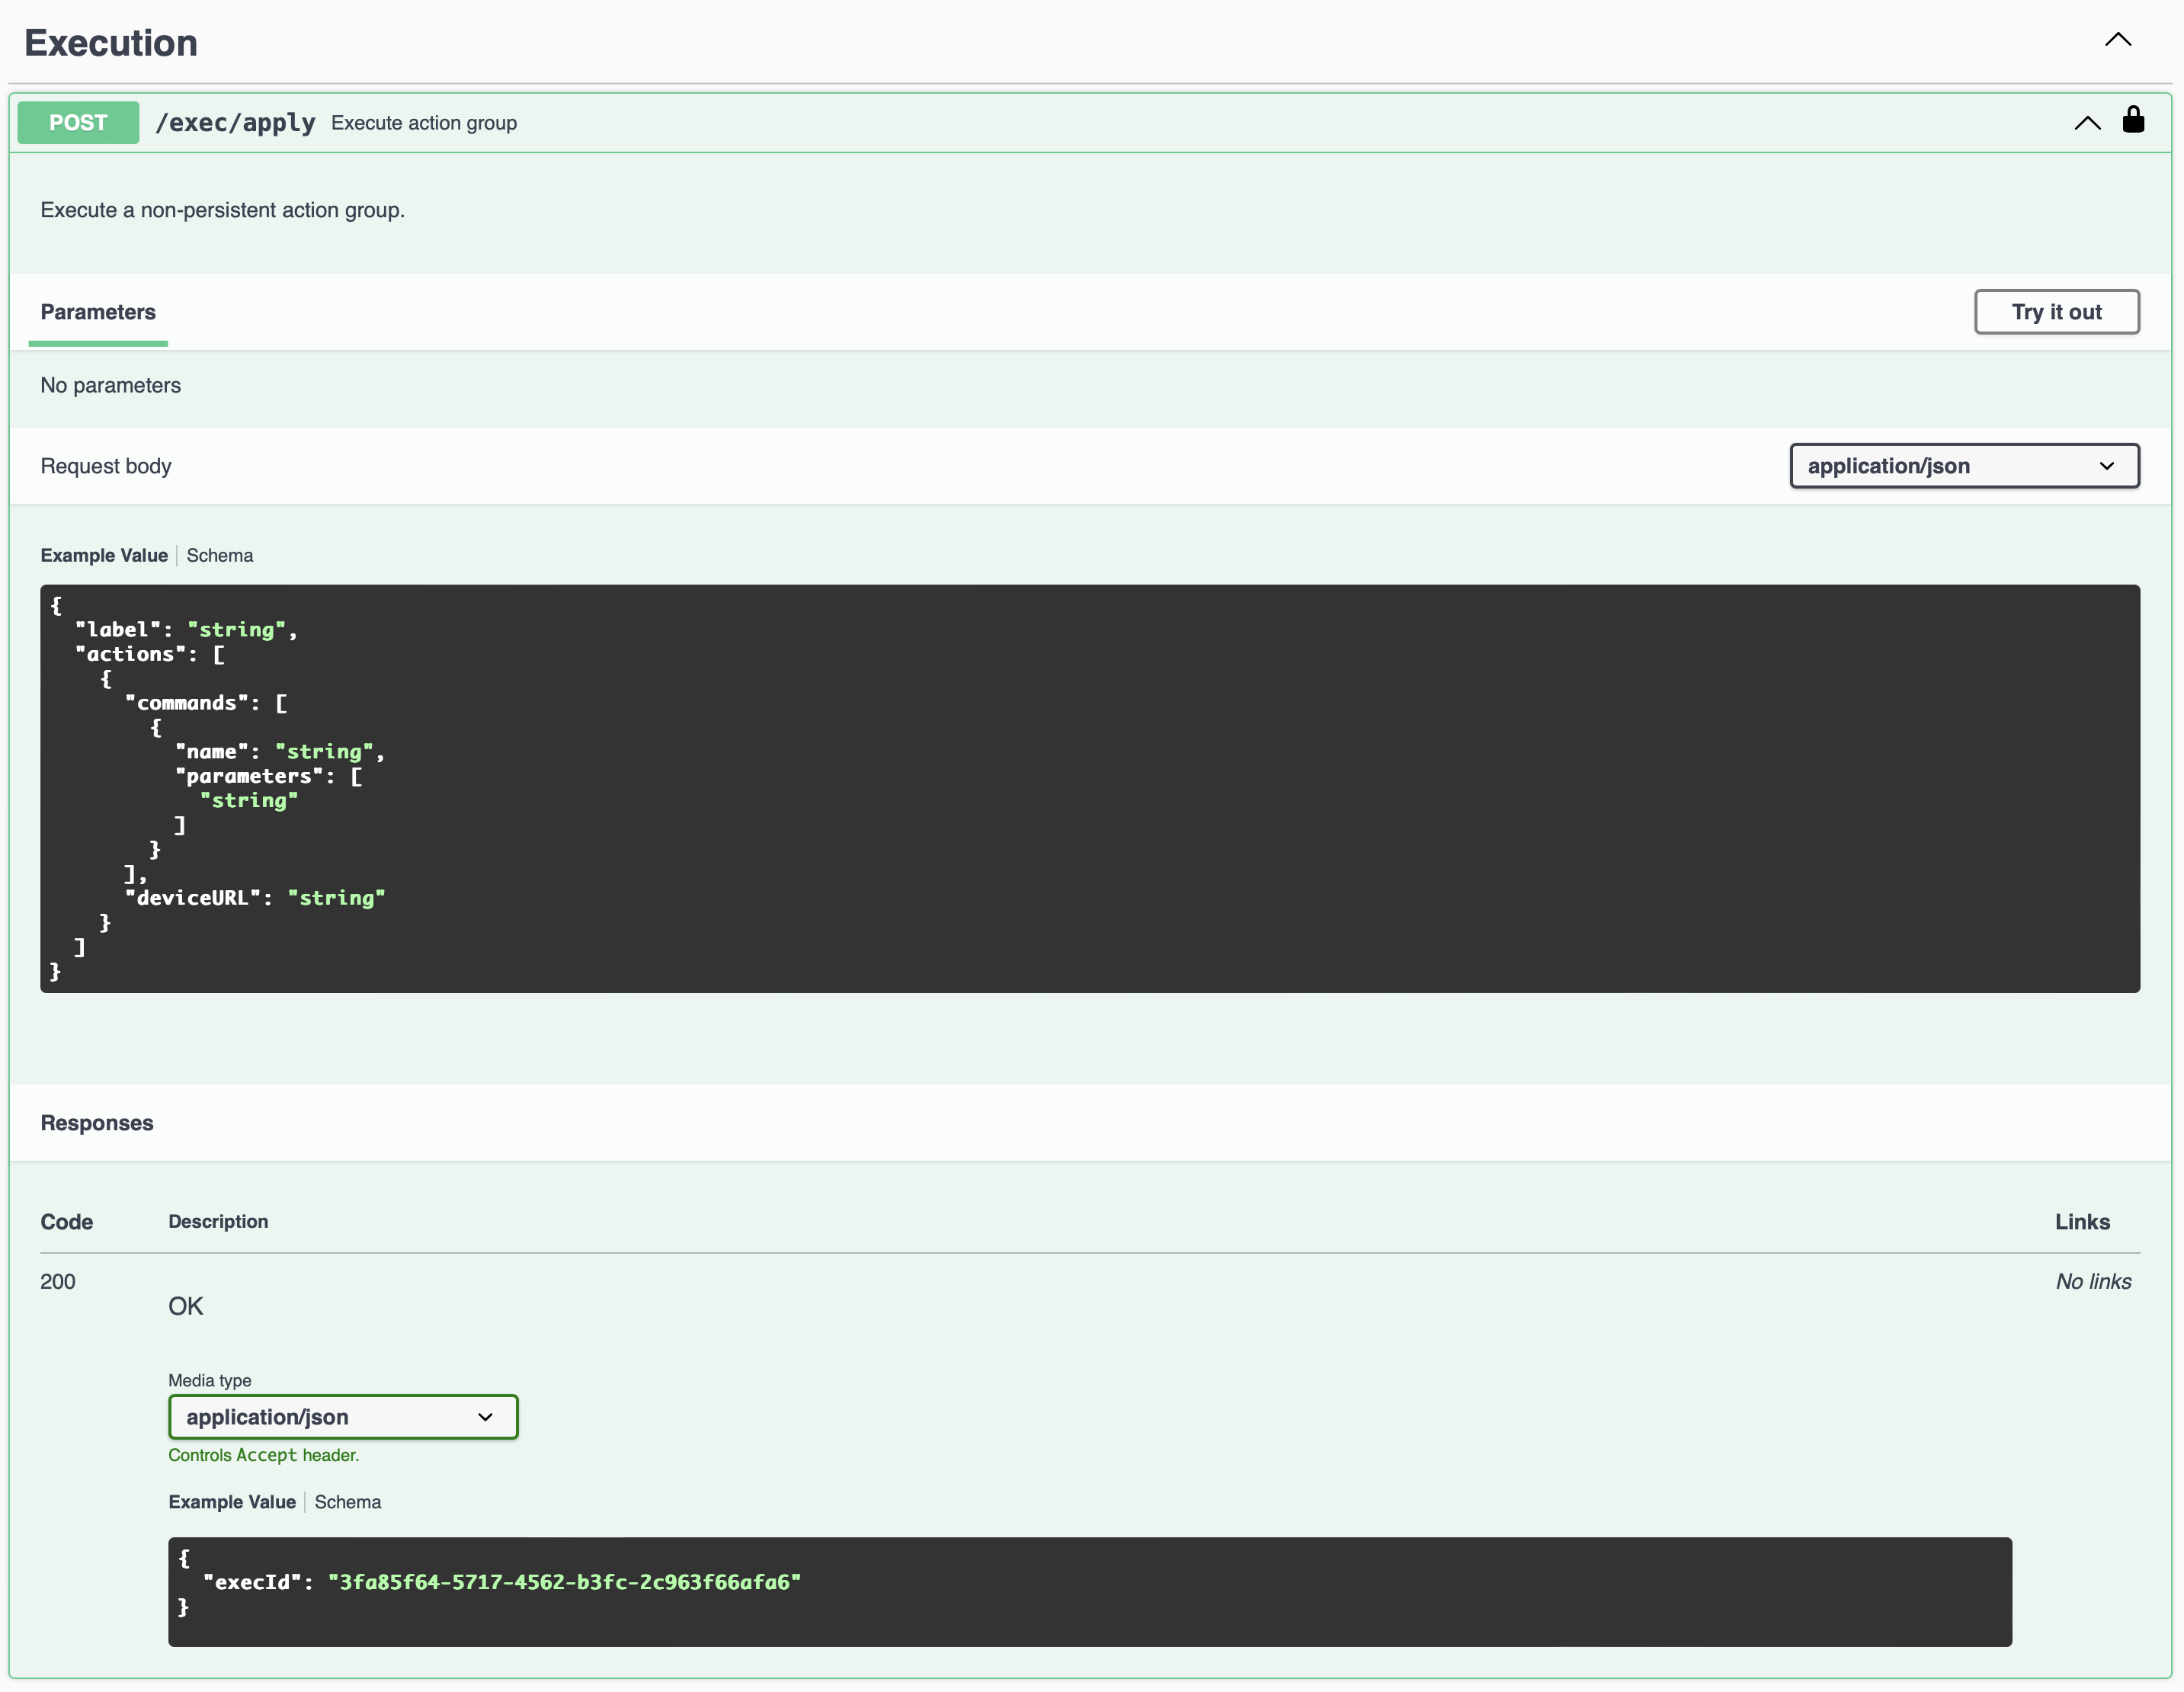Collapse the Execution section chevron
Screen dimensions: 2184x1692
(2118, 40)
